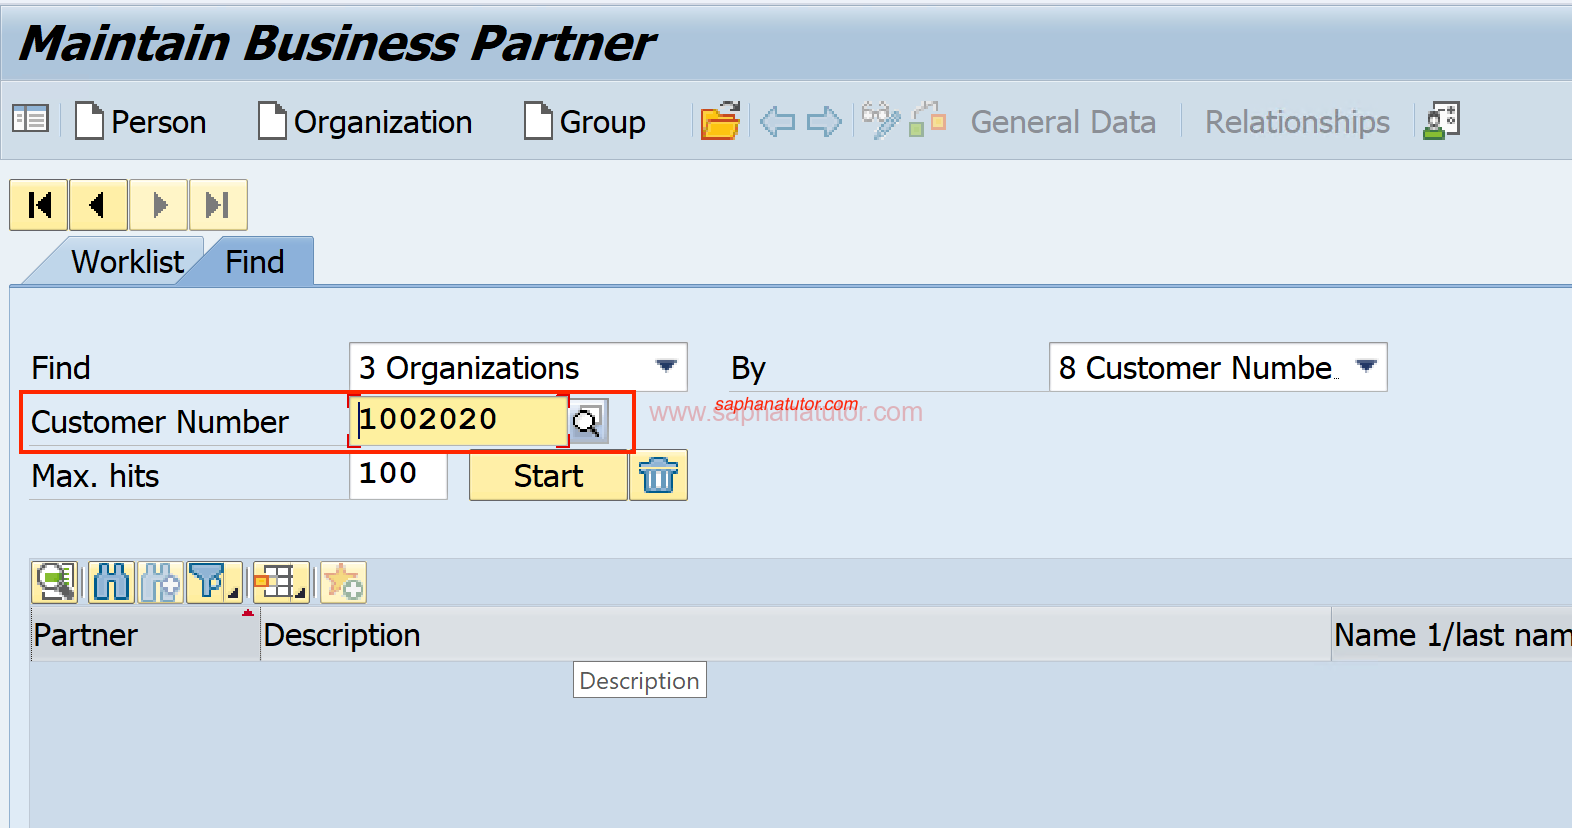Open Relationships view
This screenshot has width=1572, height=828.
pos(1297,122)
